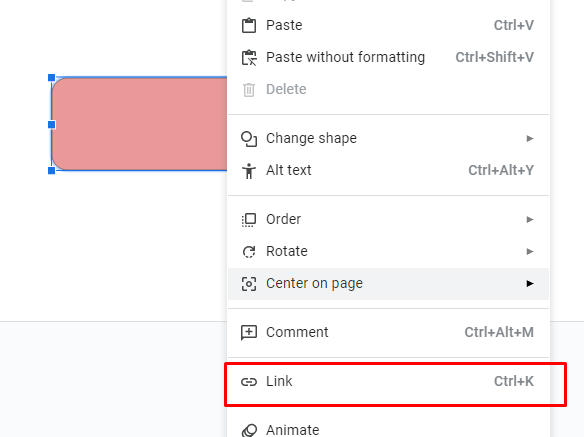Expand the Rotate submenu arrow
Viewport: 584px width, 437px height.
tap(530, 251)
